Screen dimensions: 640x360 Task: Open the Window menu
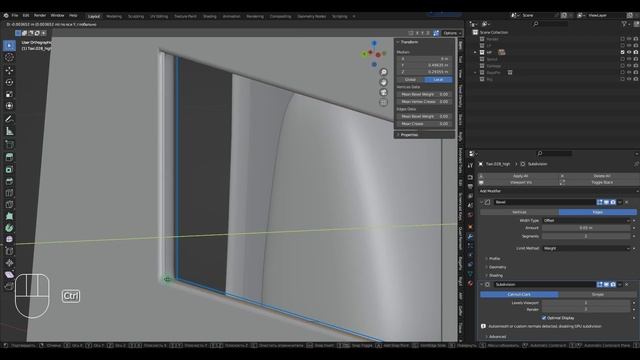(x=57, y=16)
